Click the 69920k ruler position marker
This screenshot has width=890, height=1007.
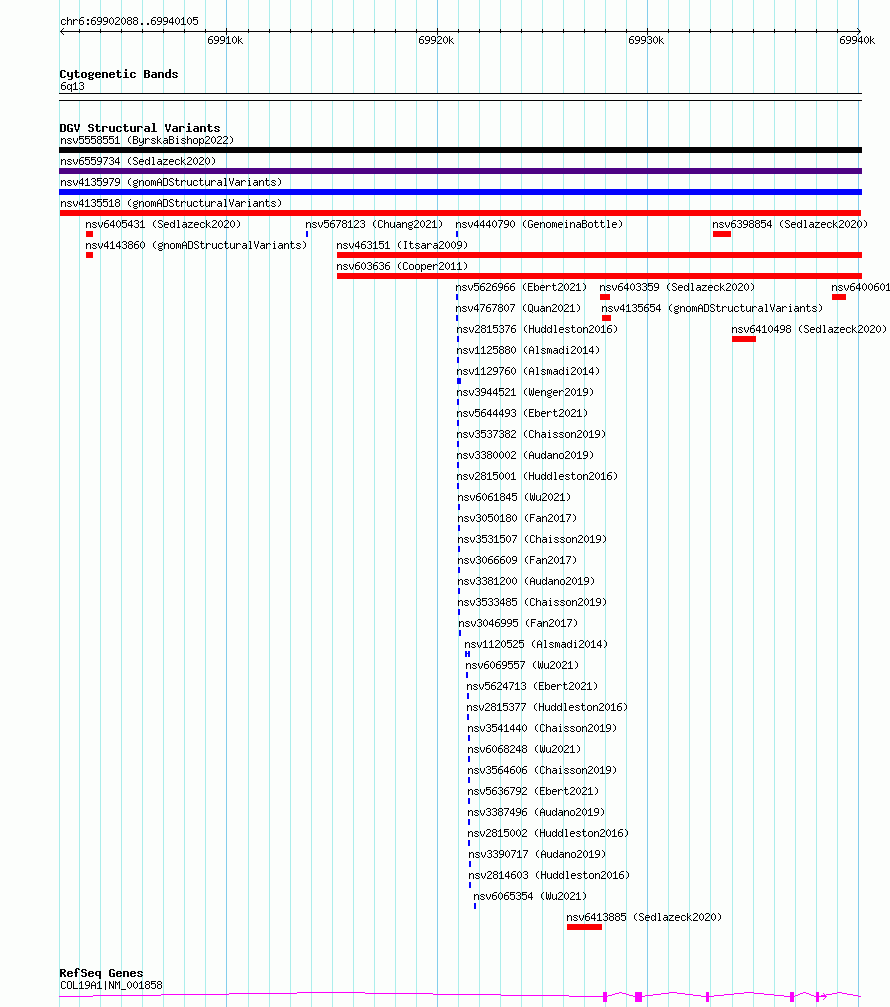[x=436, y=40]
